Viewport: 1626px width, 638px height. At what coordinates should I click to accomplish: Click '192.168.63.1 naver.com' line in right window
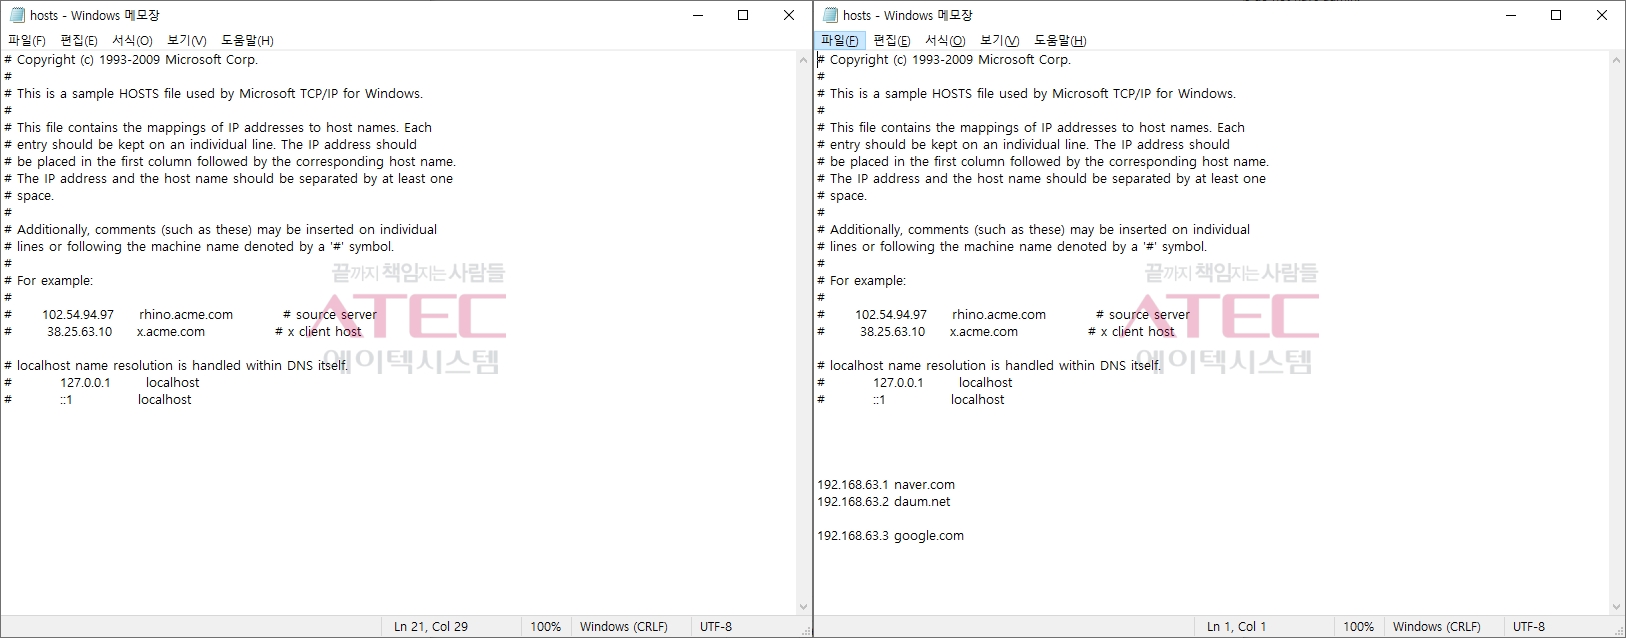pos(886,485)
